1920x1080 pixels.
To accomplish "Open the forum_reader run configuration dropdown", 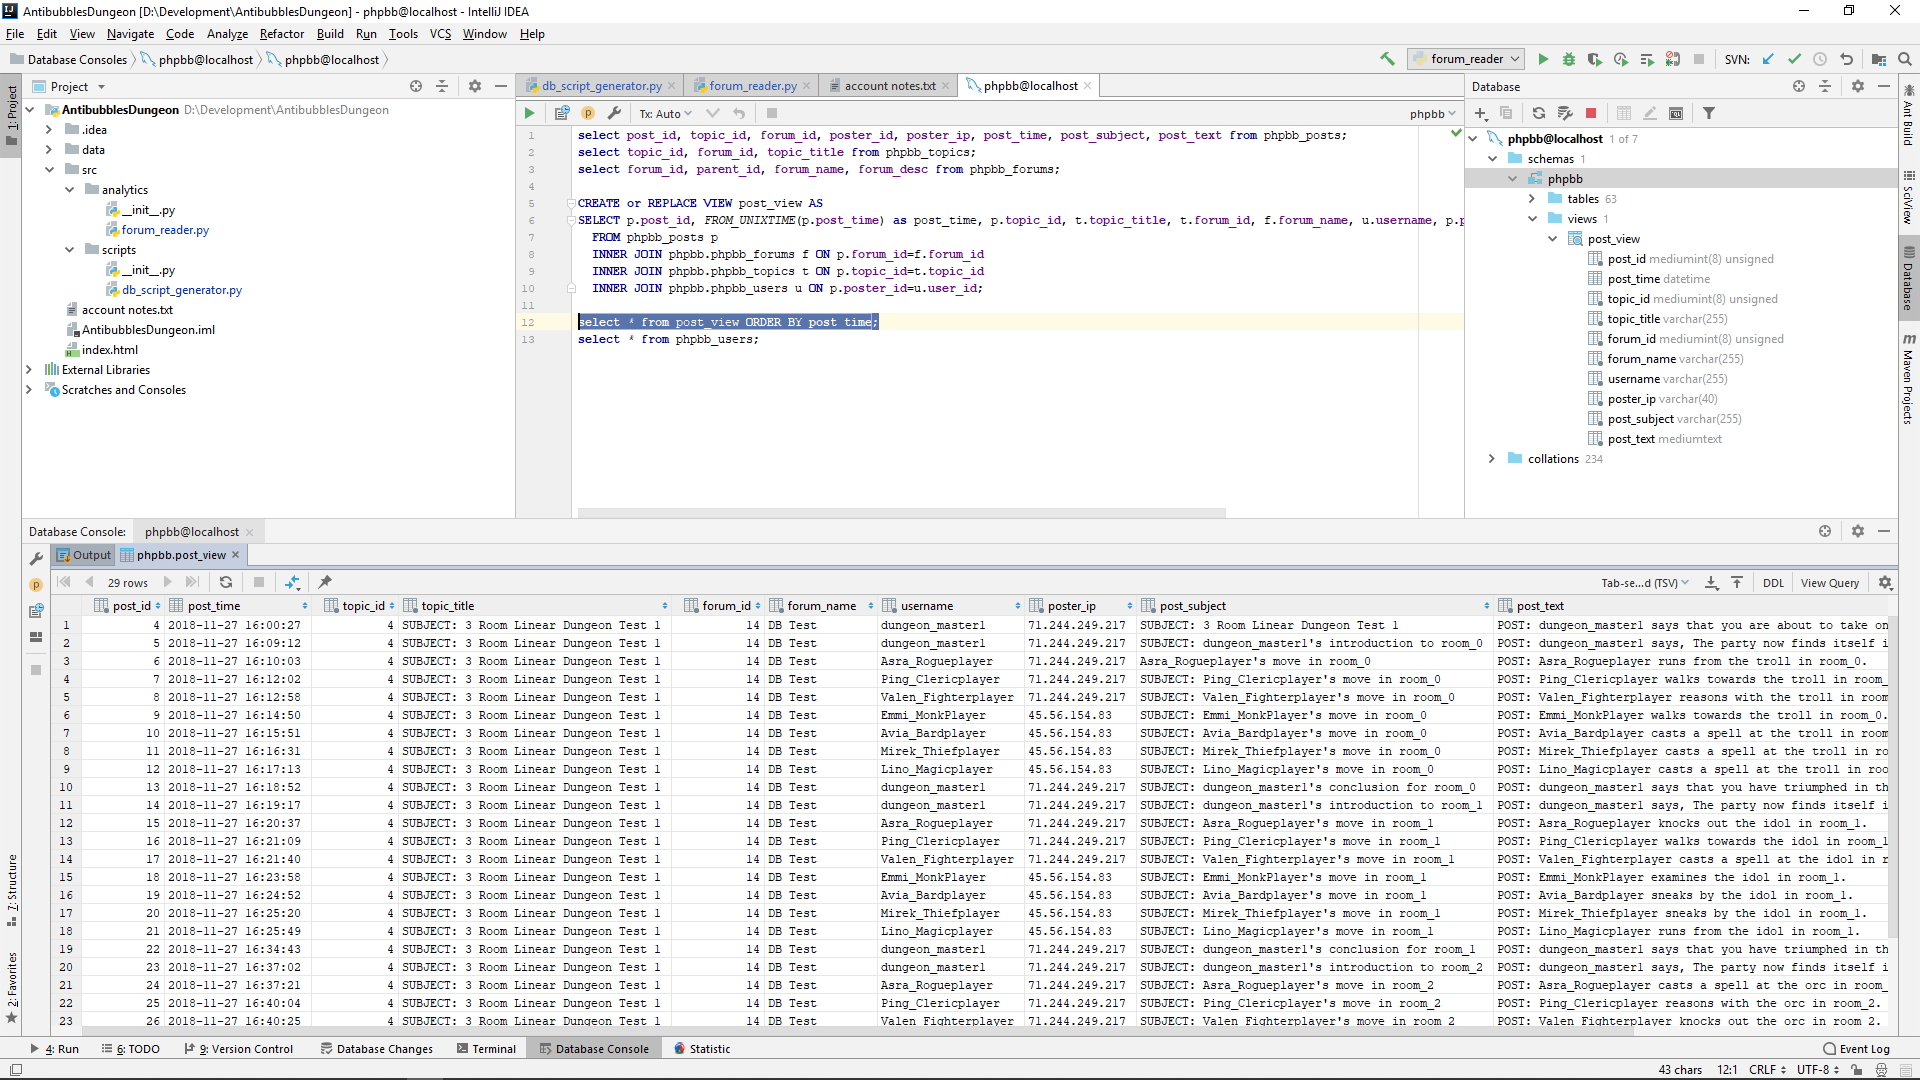I will coord(1466,59).
